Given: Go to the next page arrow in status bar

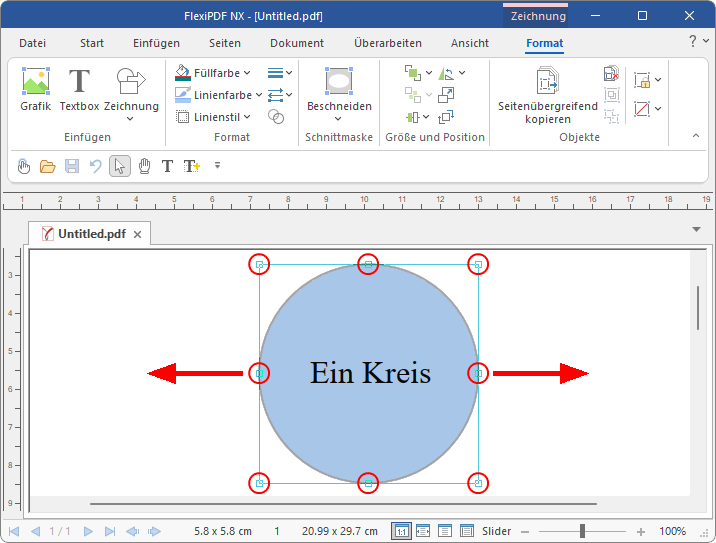Looking at the screenshot, I should click(88, 531).
